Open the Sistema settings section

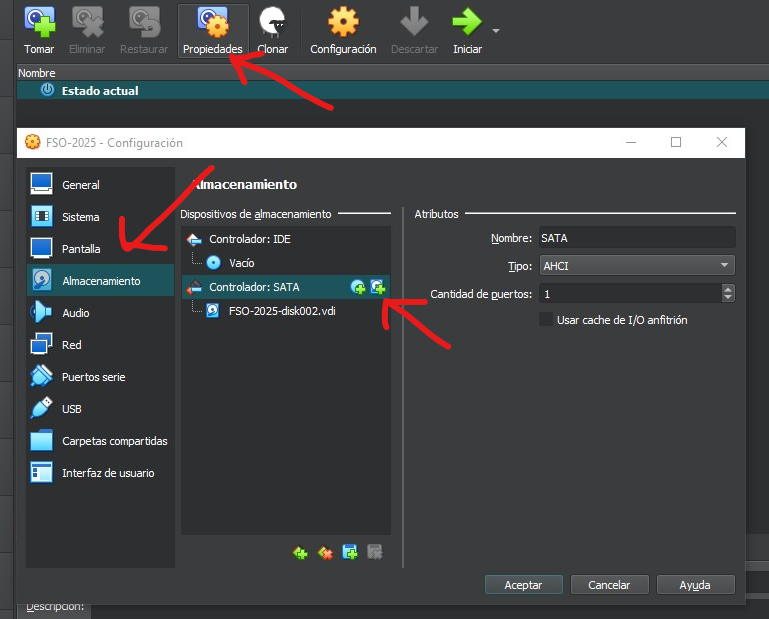[80, 217]
